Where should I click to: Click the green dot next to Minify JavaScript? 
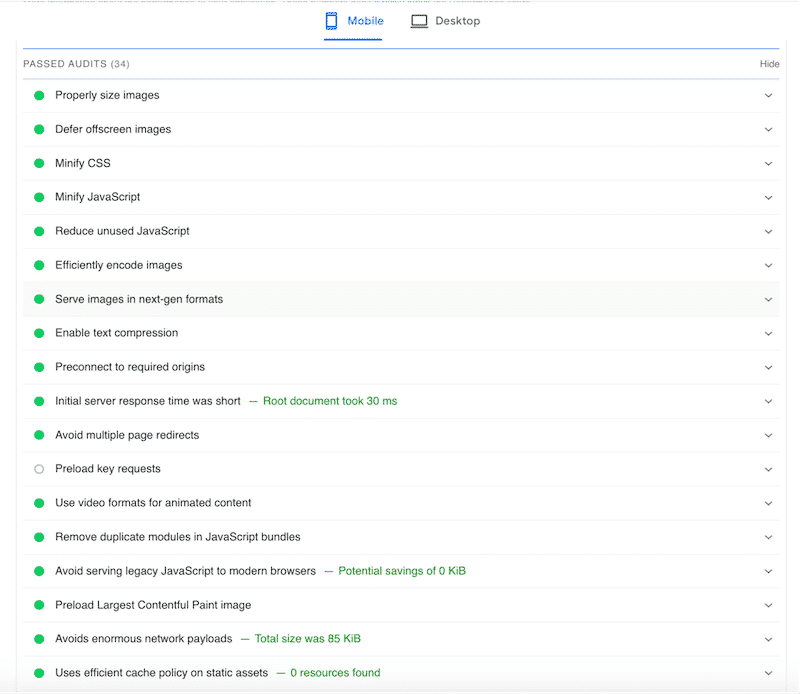[x=38, y=197]
